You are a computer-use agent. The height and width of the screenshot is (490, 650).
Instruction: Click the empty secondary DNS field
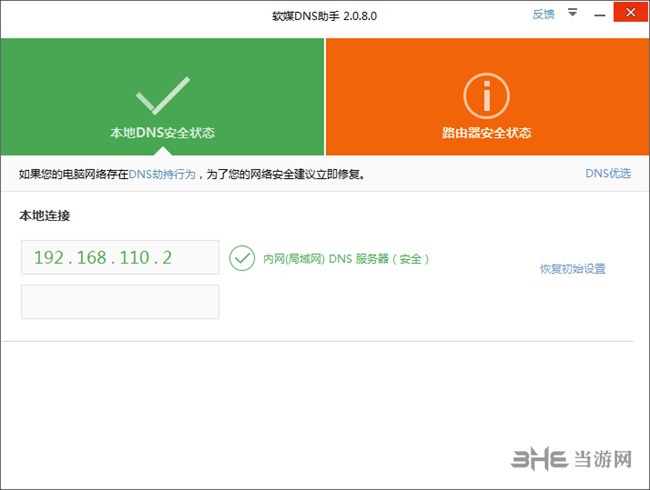click(120, 302)
